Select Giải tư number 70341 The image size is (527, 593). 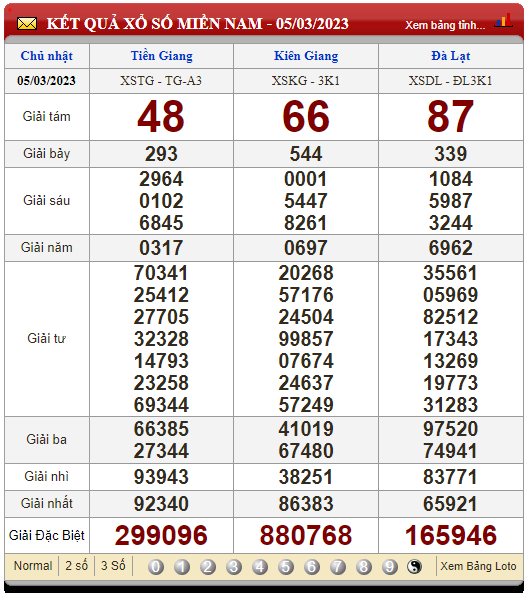[x=161, y=273]
